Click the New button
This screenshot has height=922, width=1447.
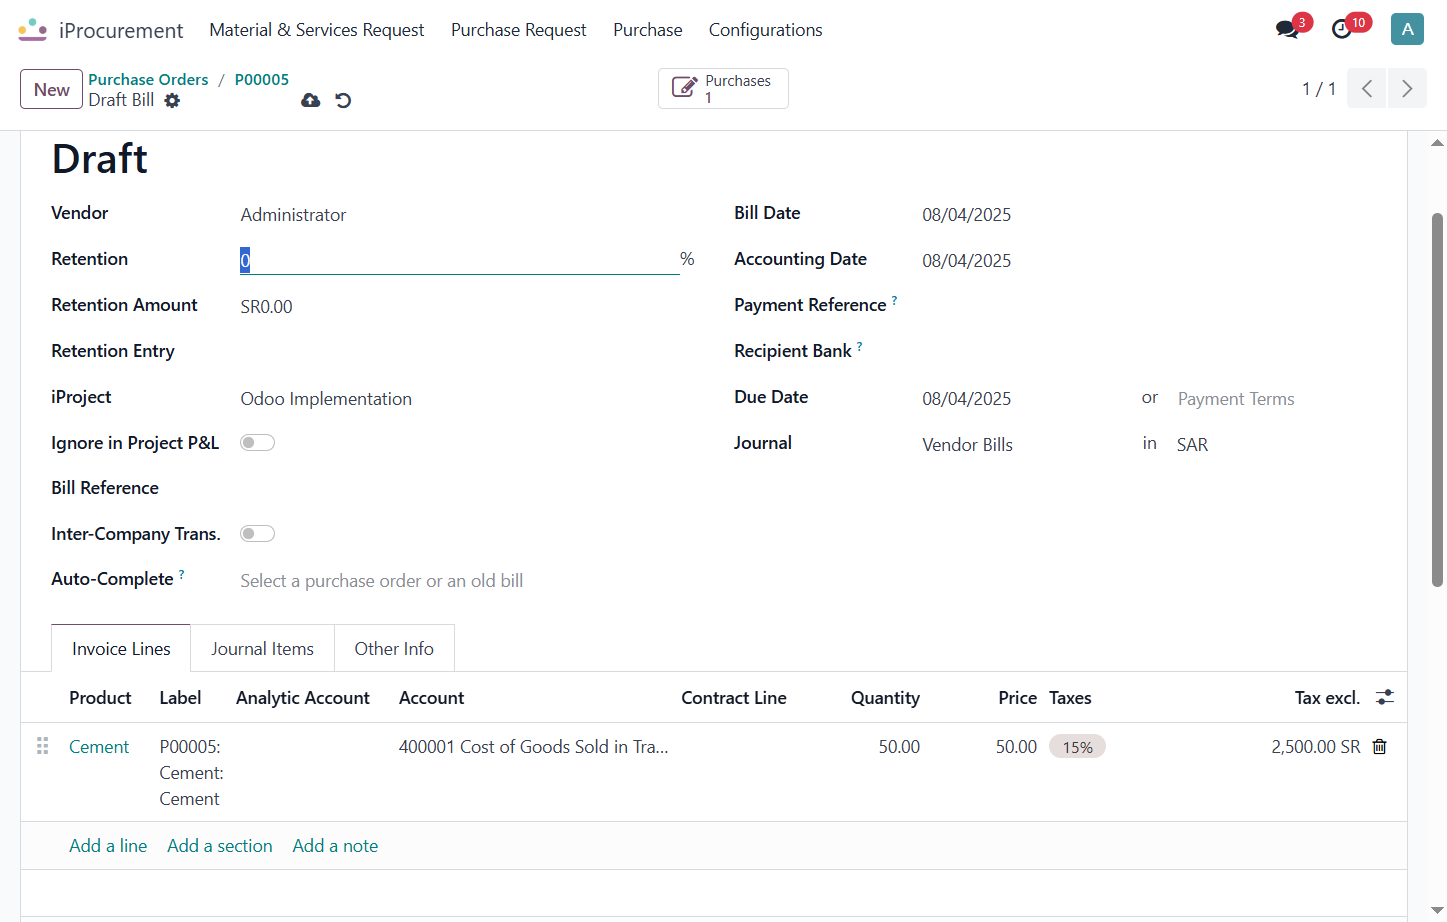tap(51, 89)
